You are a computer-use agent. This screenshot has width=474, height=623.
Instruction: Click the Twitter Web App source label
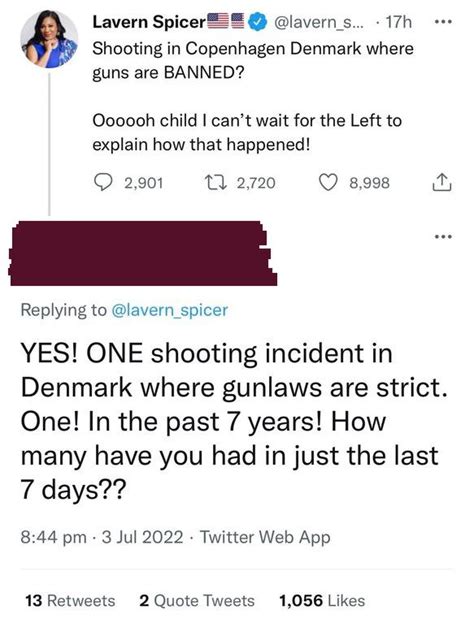point(265,537)
